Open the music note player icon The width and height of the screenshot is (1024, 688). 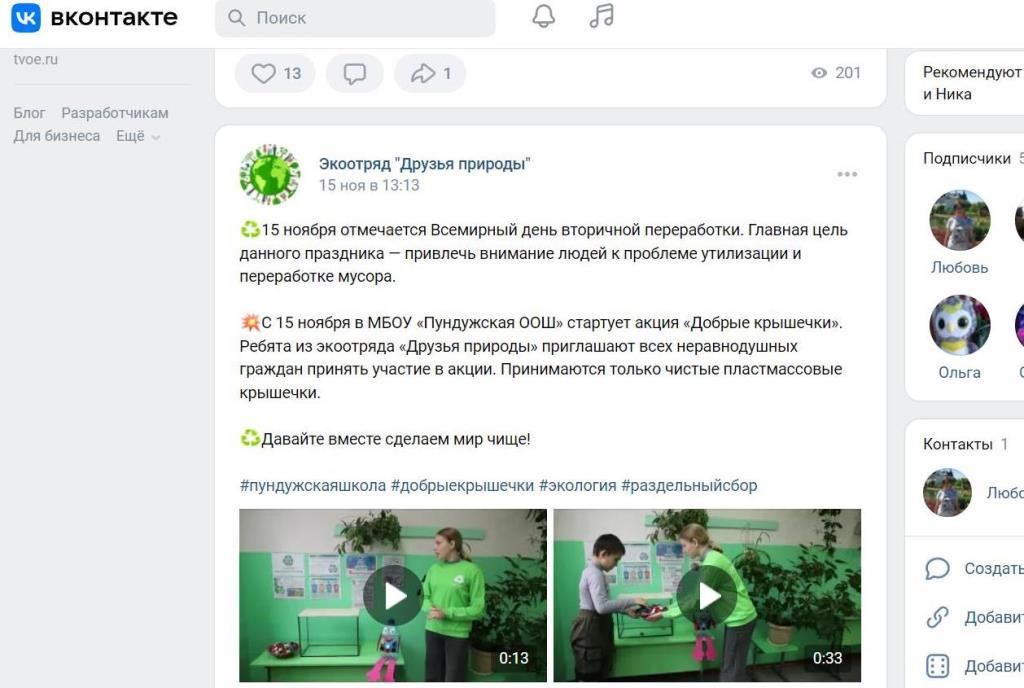point(601,16)
